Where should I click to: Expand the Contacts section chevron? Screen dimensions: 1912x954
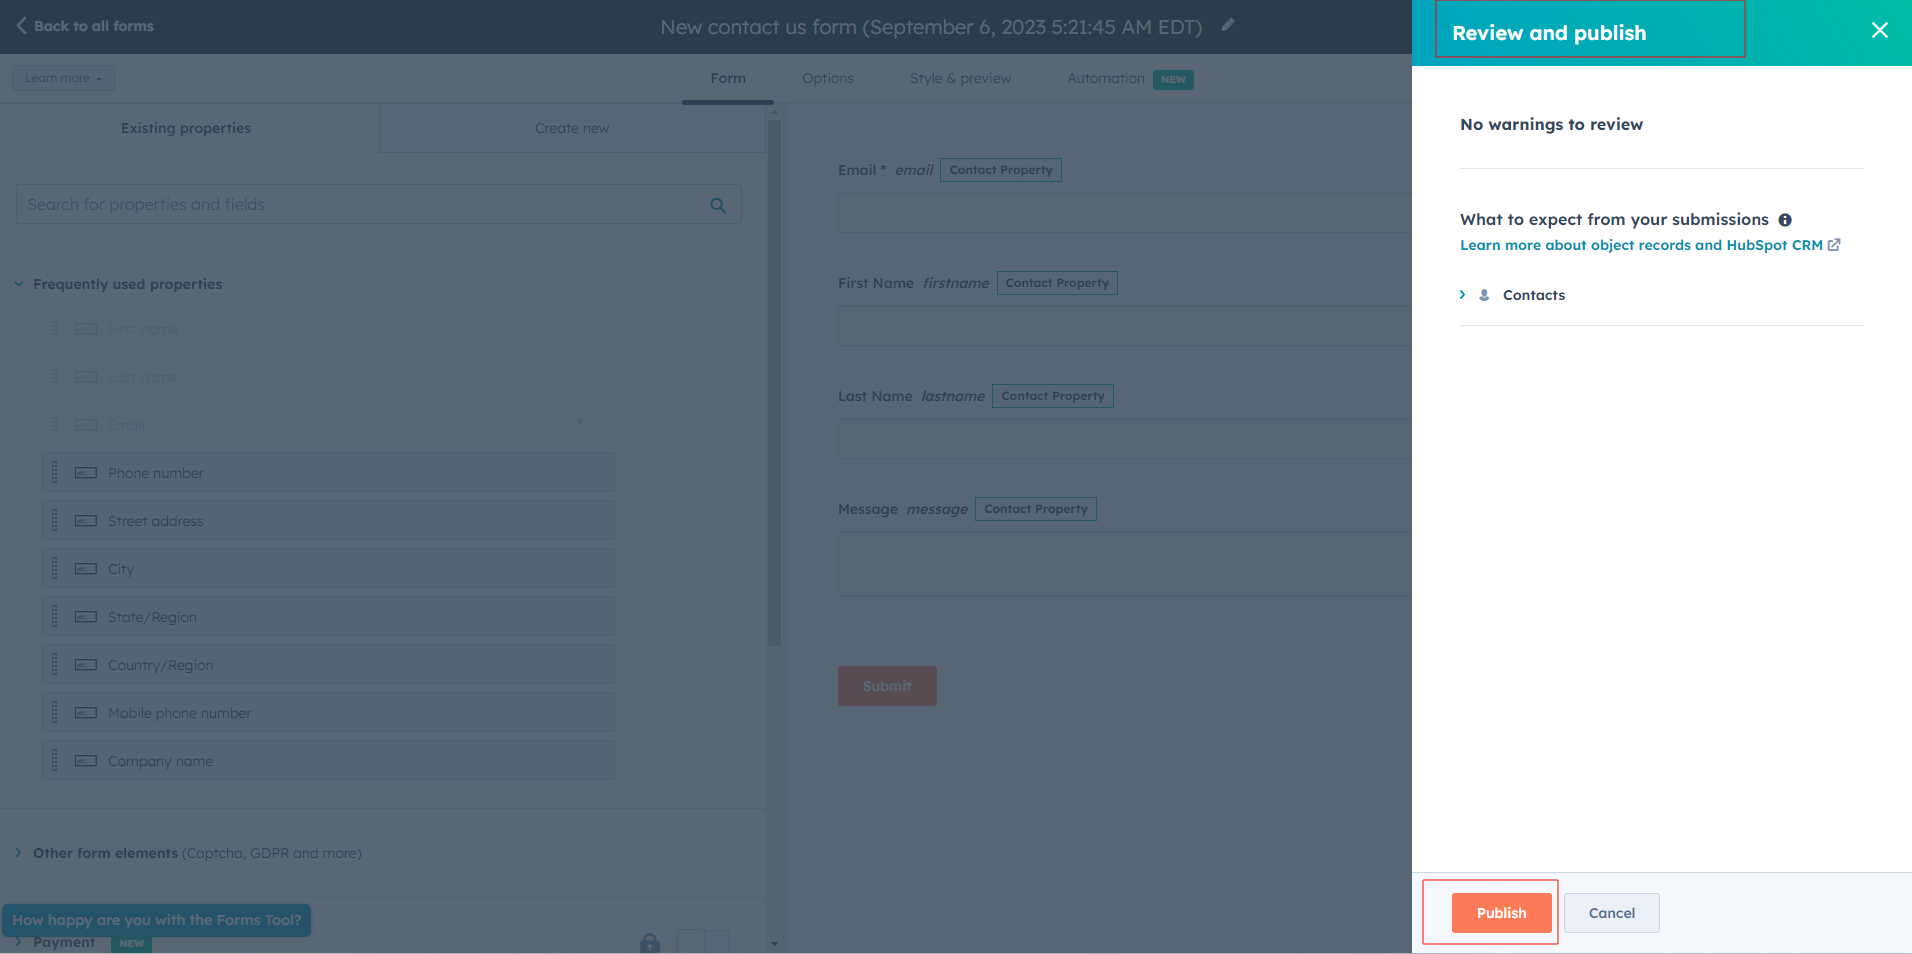click(x=1462, y=295)
